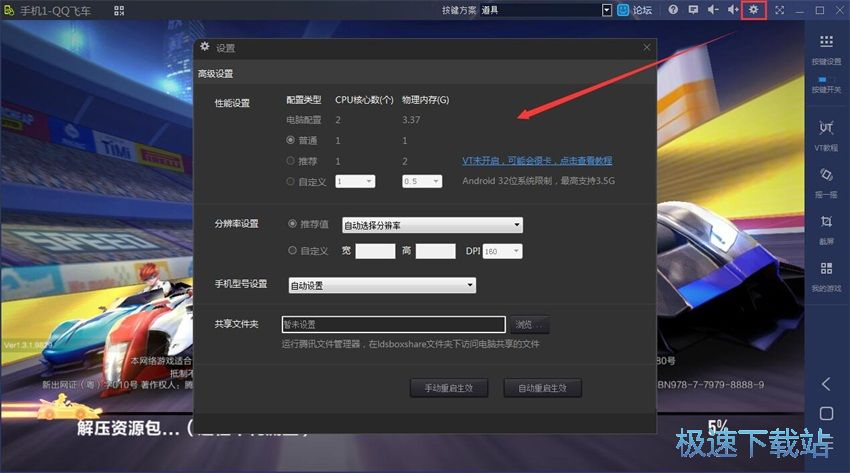Maximize the emulator window
The height and width of the screenshot is (473, 850).
point(820,10)
